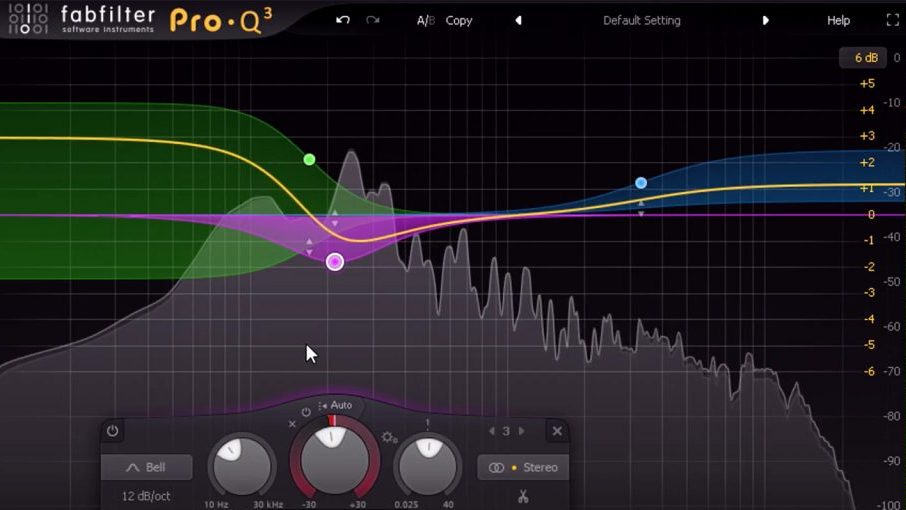Select the magenta bell band node
Image resolution: width=906 pixels, height=510 pixels.
(335, 262)
